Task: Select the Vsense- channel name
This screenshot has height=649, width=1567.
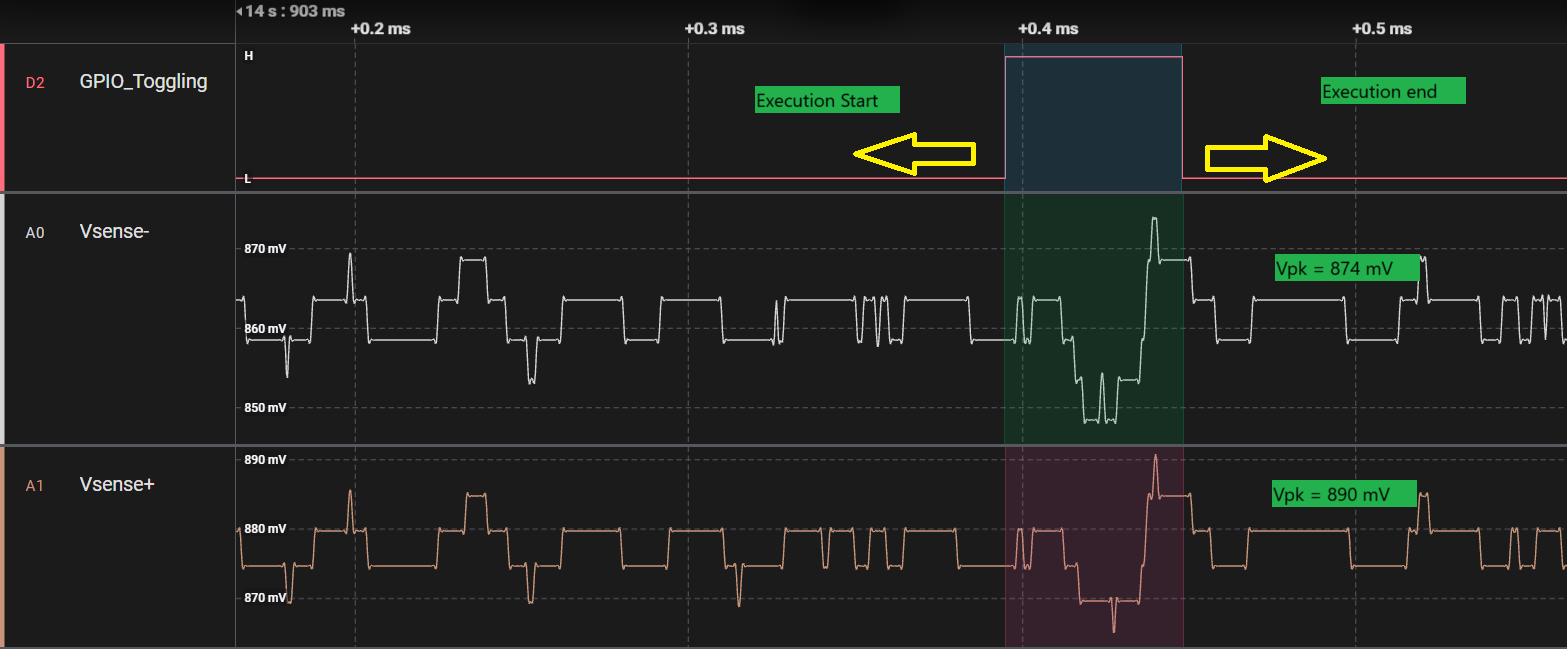Action: (x=113, y=231)
